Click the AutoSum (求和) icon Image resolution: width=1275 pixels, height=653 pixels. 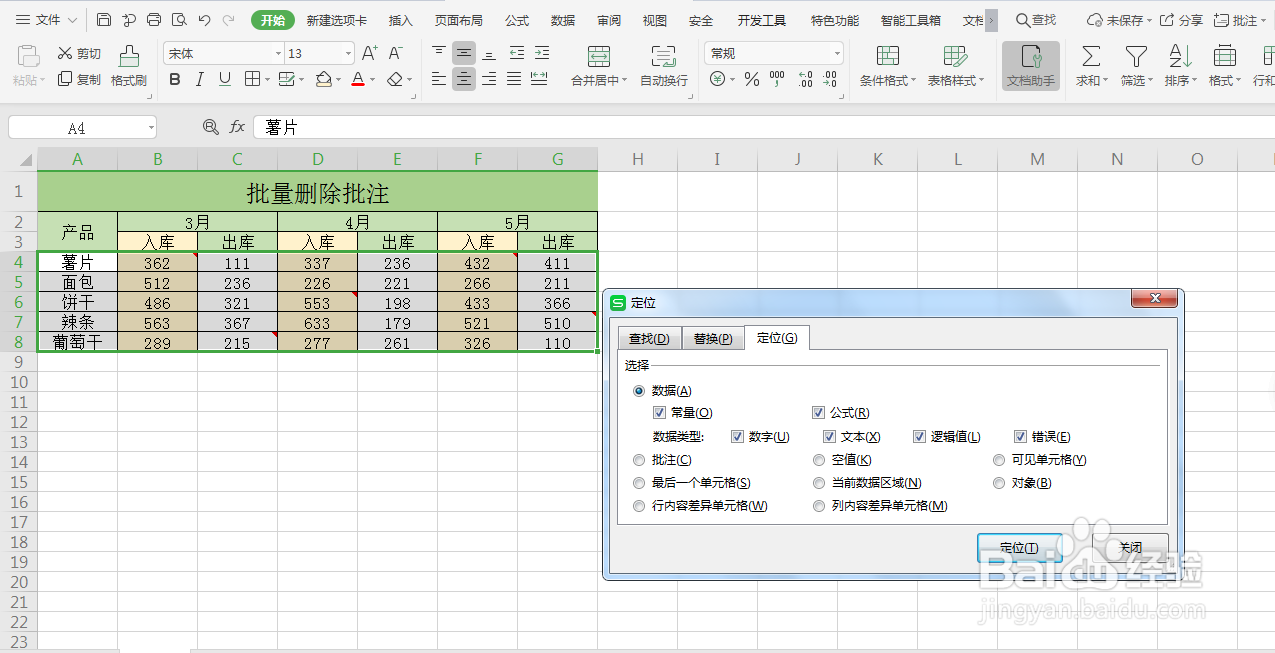click(x=1091, y=57)
